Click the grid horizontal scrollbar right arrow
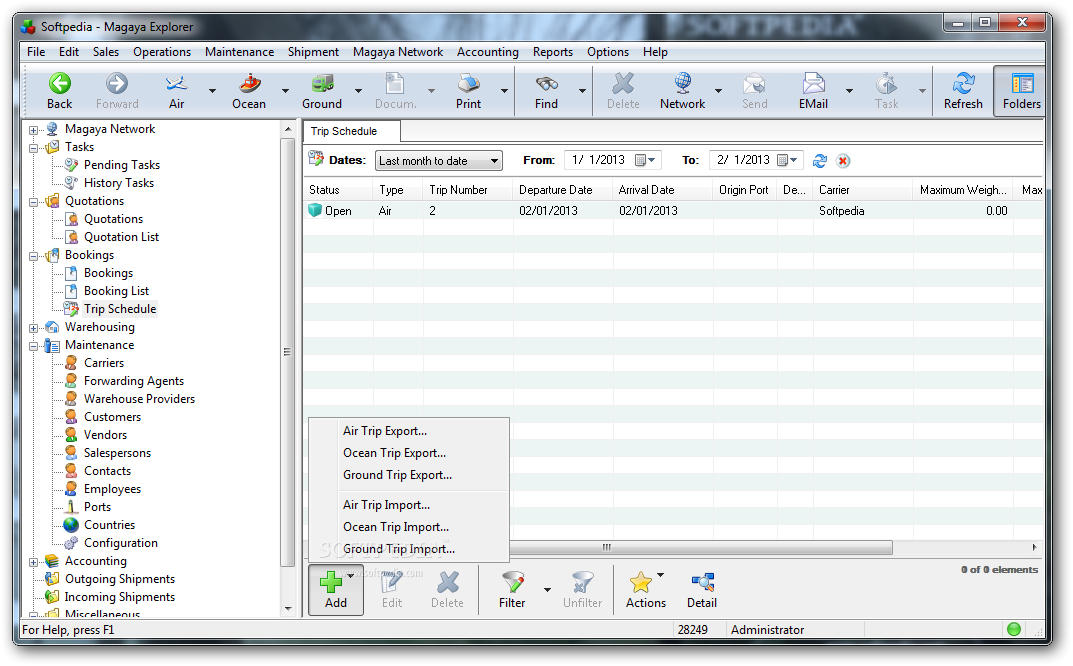The height and width of the screenshot is (666, 1073). [1034, 548]
